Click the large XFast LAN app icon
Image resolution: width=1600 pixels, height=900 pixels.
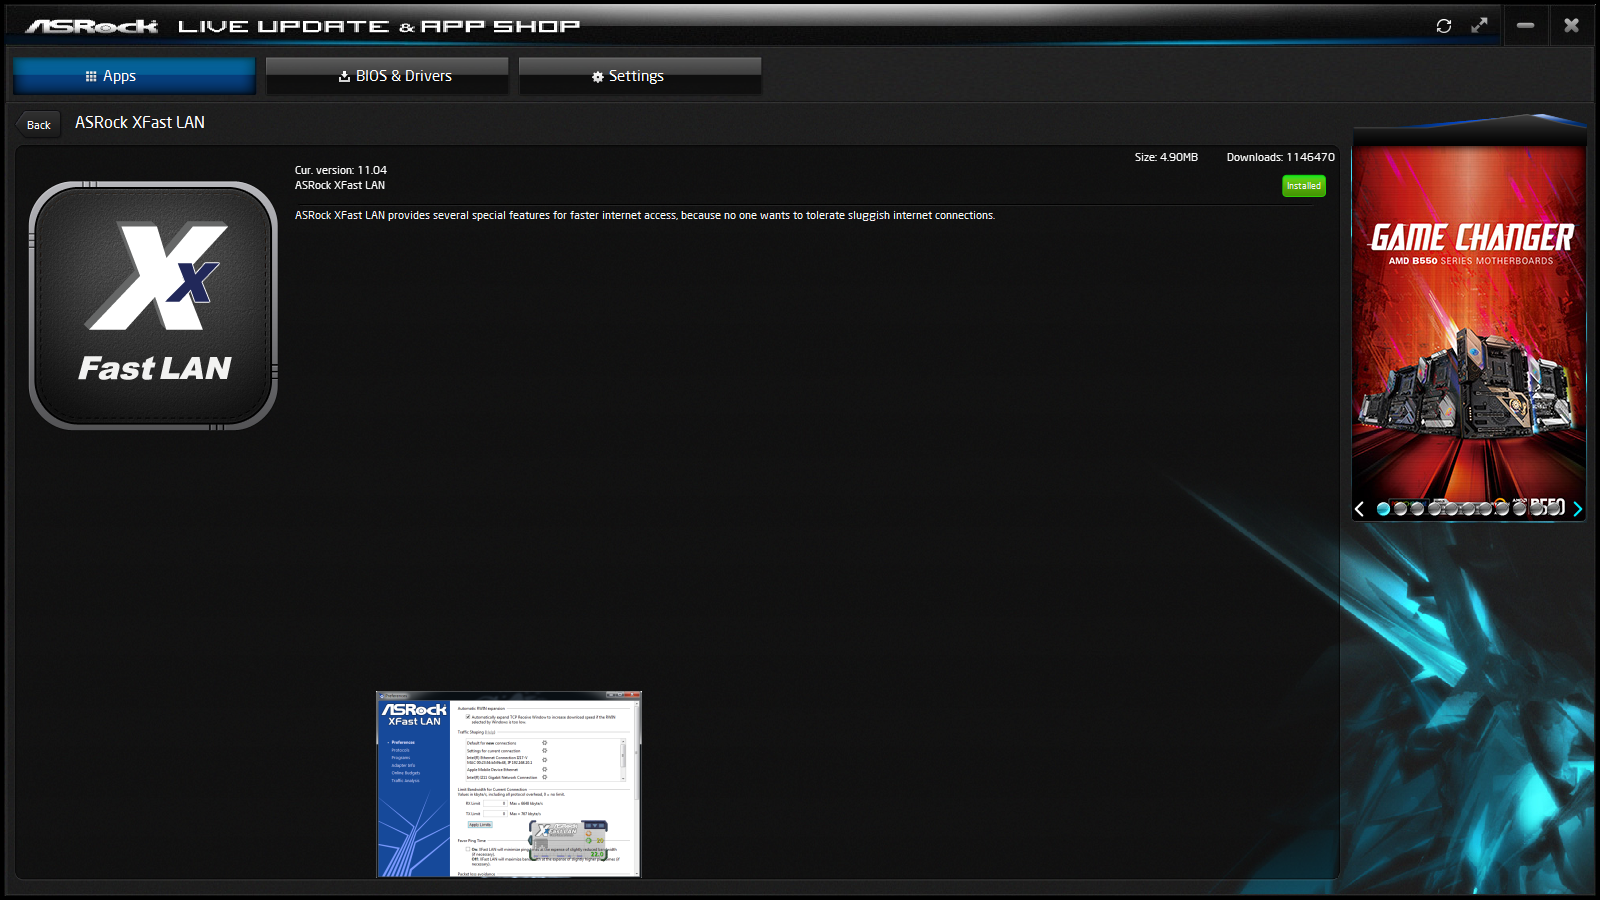coord(153,306)
